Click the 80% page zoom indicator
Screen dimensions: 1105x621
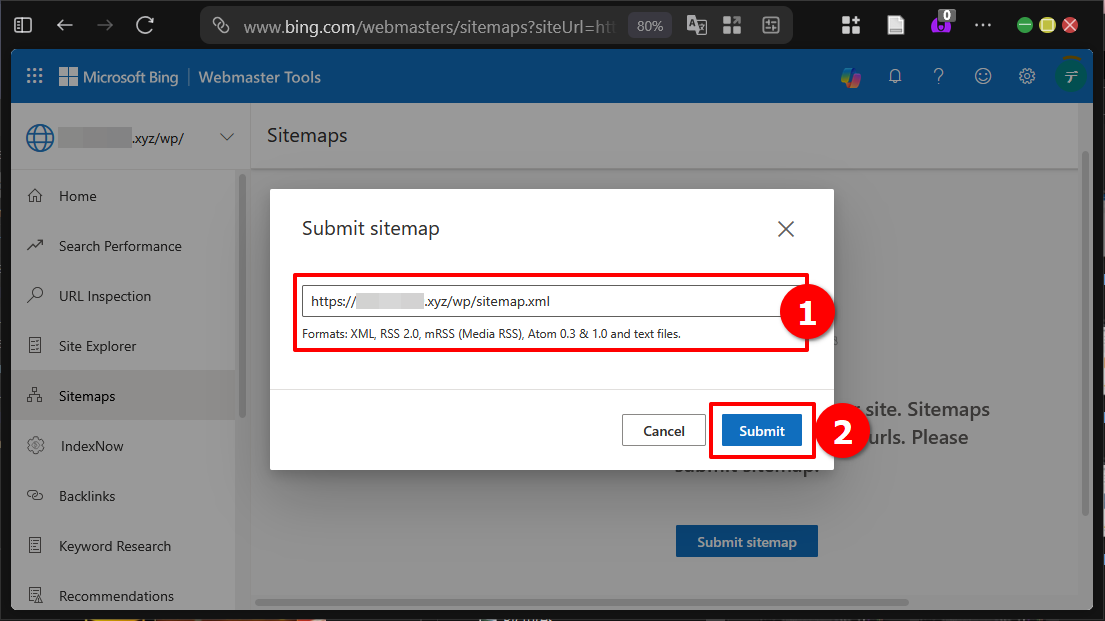point(649,24)
